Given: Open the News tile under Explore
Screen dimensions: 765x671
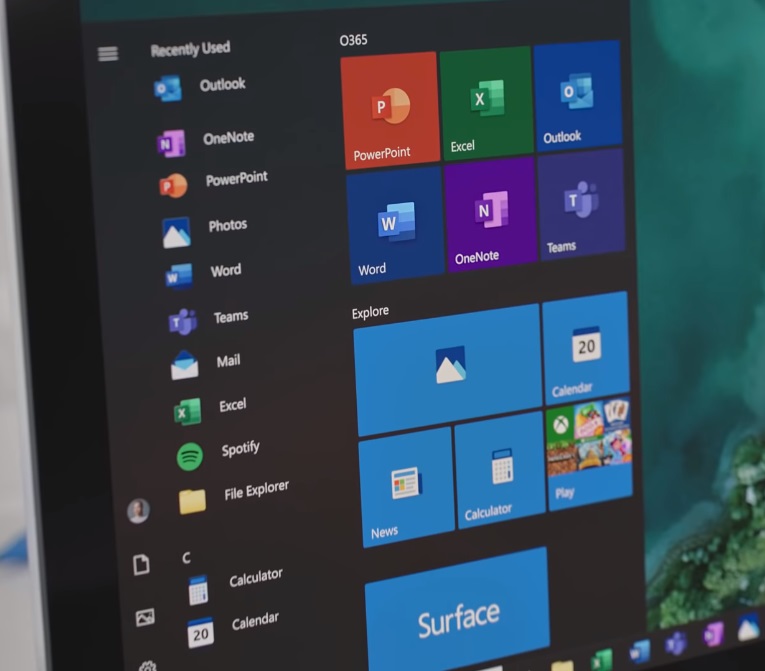Looking at the screenshot, I should click(406, 487).
